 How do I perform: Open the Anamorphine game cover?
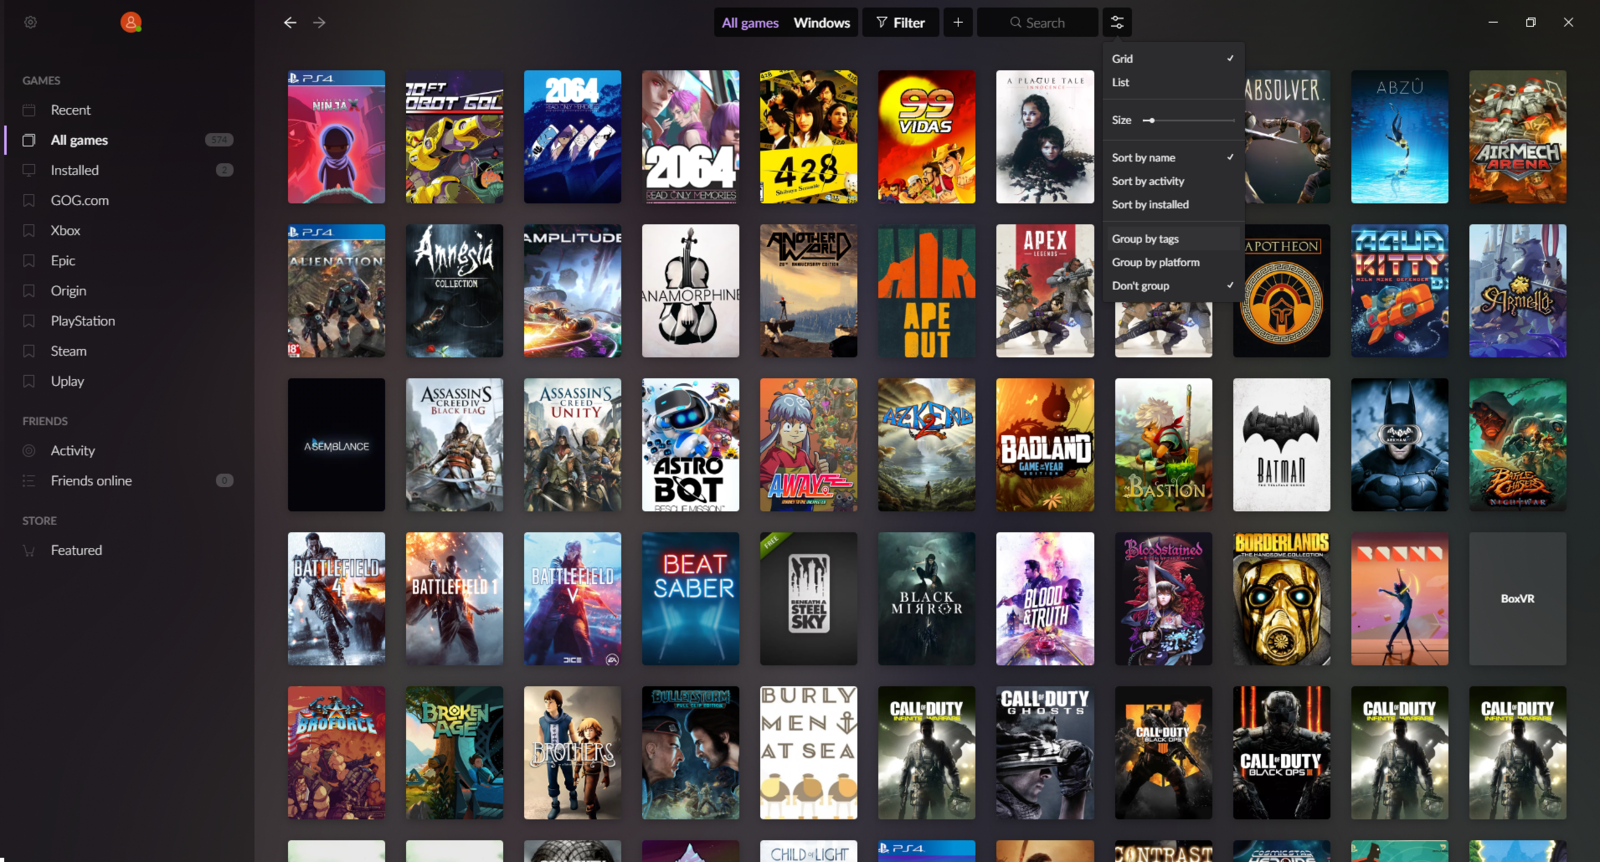pos(690,291)
